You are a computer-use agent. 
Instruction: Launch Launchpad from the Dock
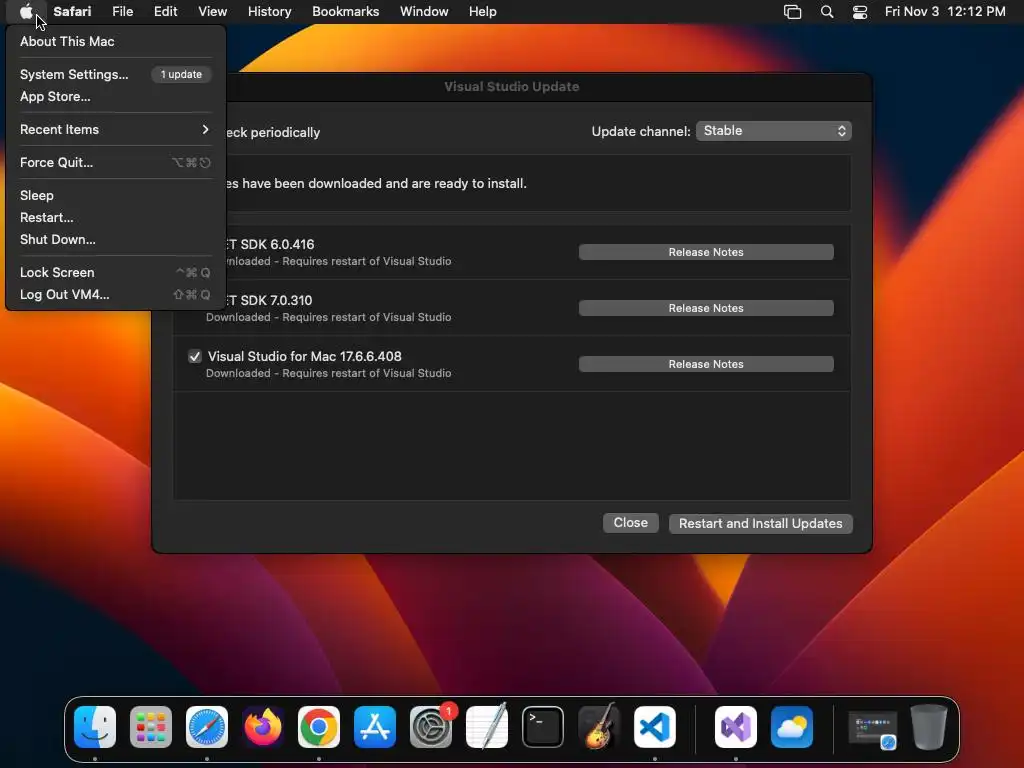[x=151, y=726]
